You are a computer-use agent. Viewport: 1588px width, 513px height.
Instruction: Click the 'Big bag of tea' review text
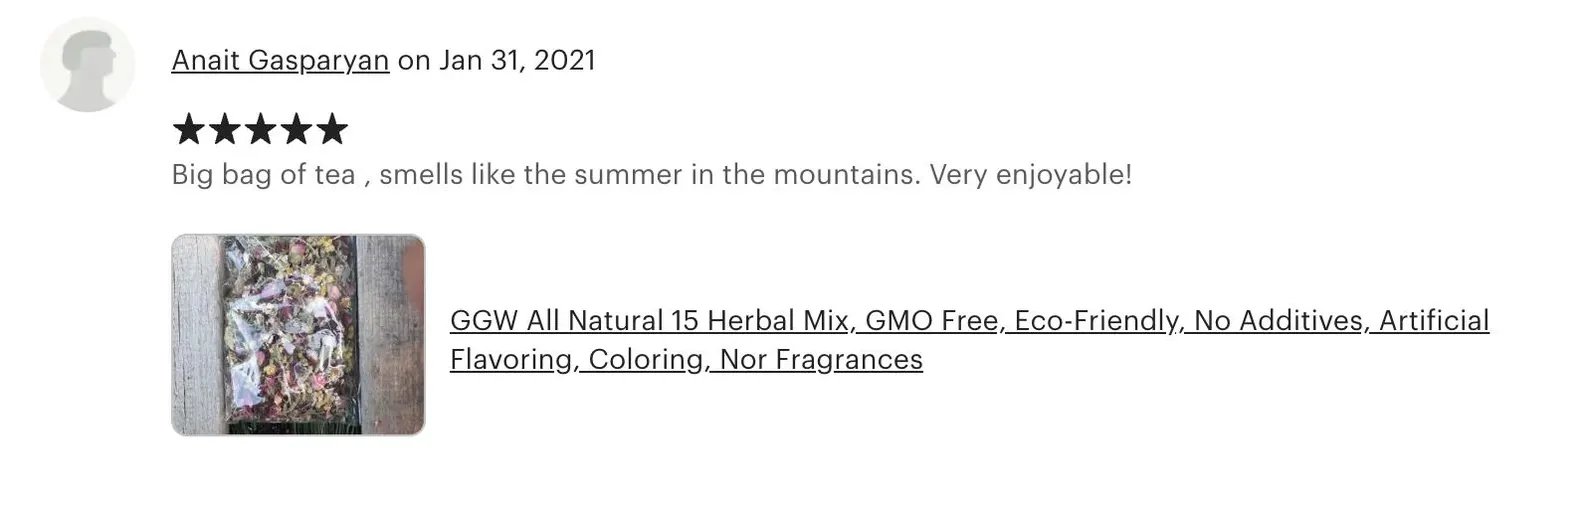click(x=263, y=176)
